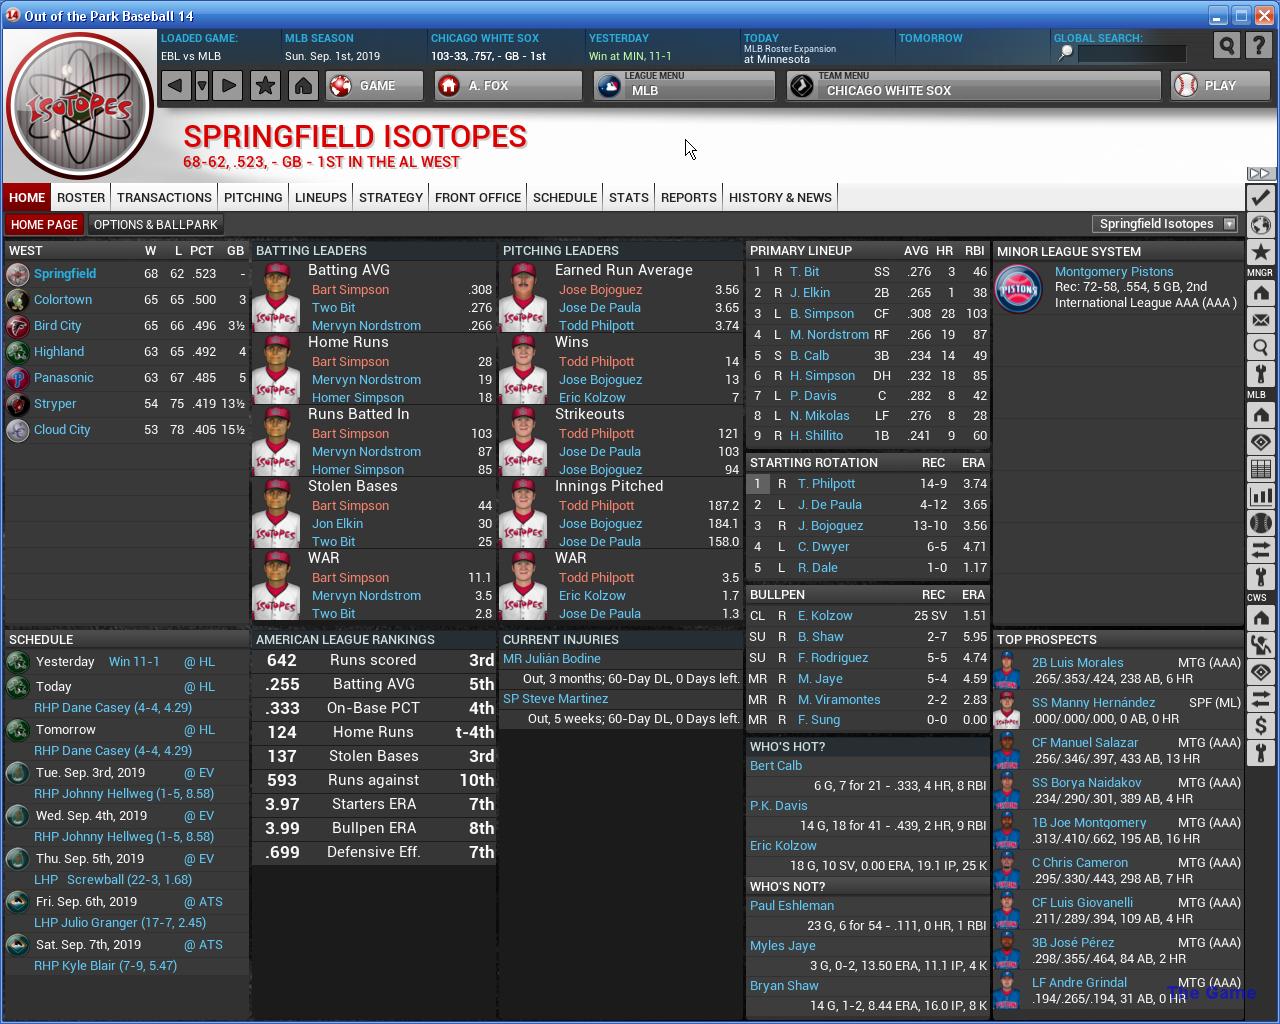This screenshot has height=1024, width=1280.
Task: Focus the Global Search input field
Action: tap(1131, 53)
